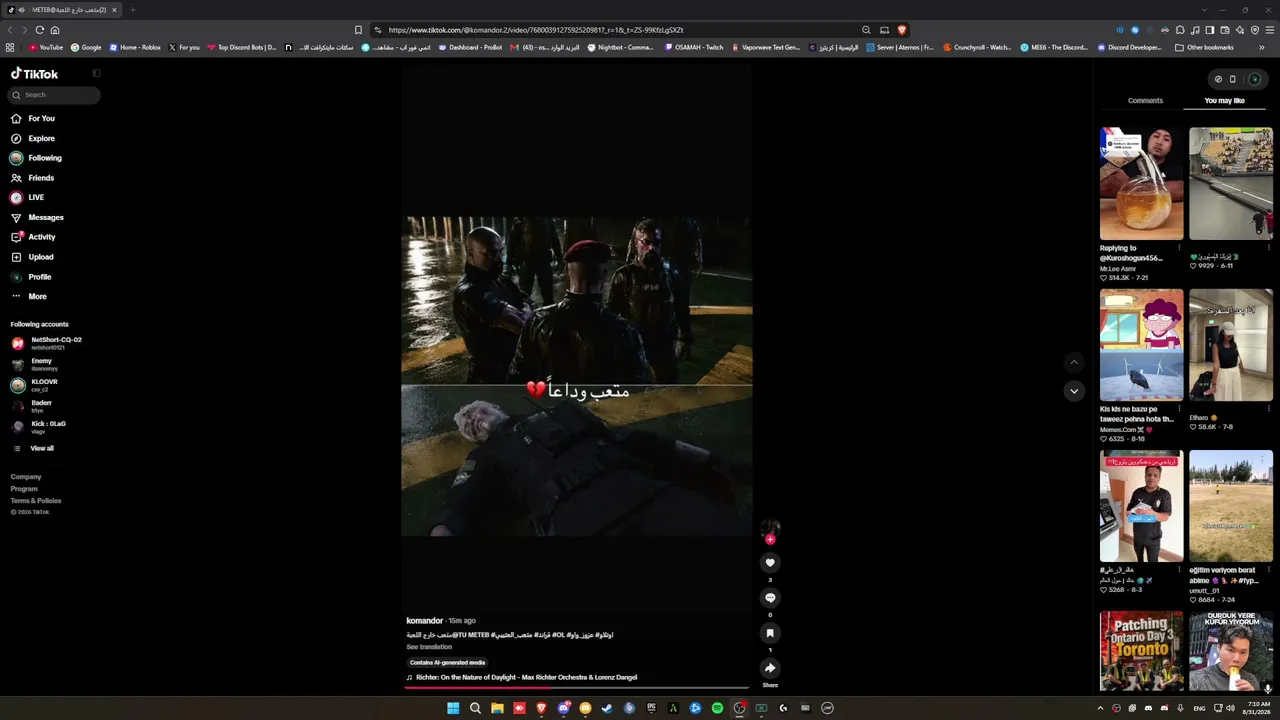Open the Spotify taskbar icon
Viewport: 1280px width, 720px height.
tap(717, 708)
